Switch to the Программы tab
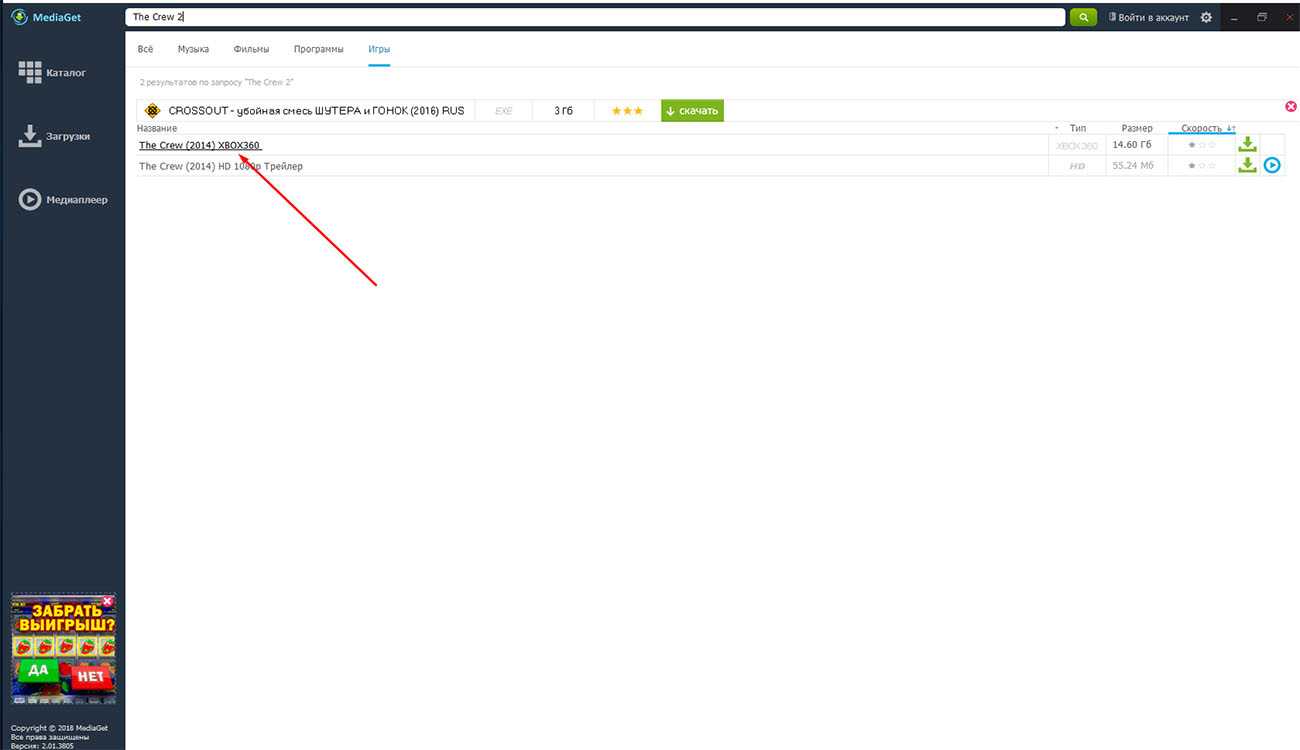This screenshot has height=750, width=1300. point(318,49)
